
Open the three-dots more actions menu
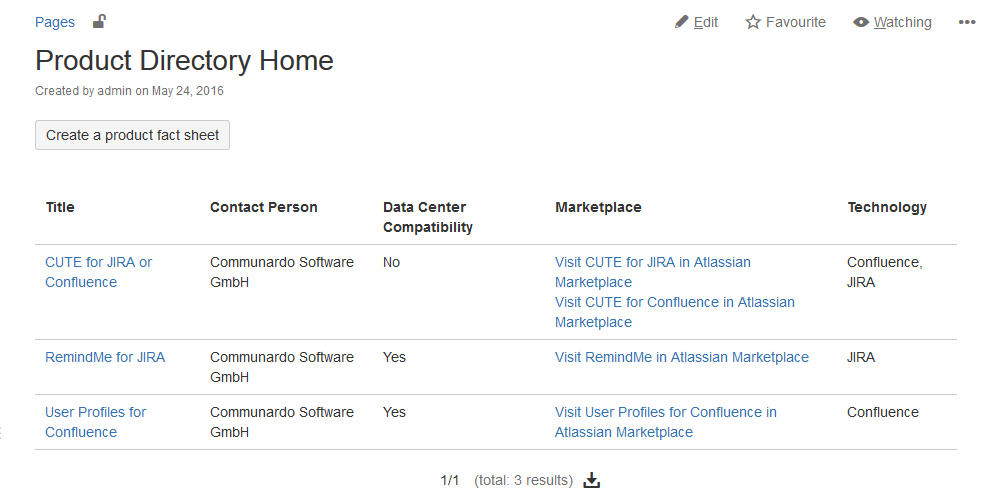966,22
